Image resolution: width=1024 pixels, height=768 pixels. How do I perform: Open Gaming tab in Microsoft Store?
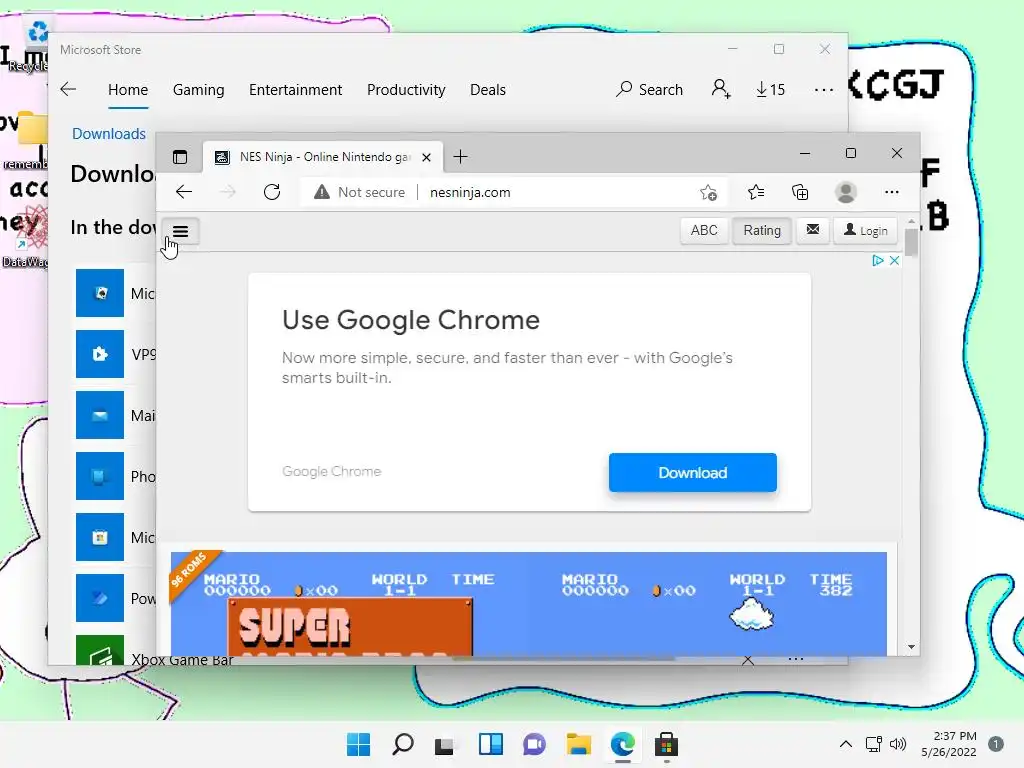click(x=199, y=89)
